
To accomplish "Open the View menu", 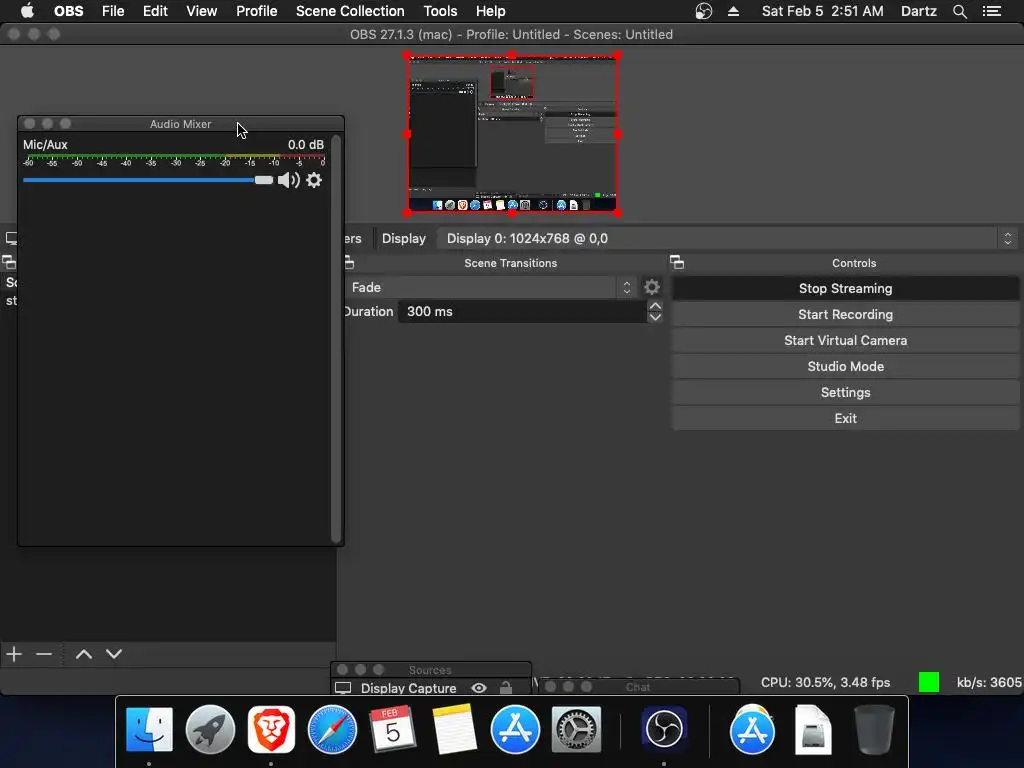I will (201, 11).
